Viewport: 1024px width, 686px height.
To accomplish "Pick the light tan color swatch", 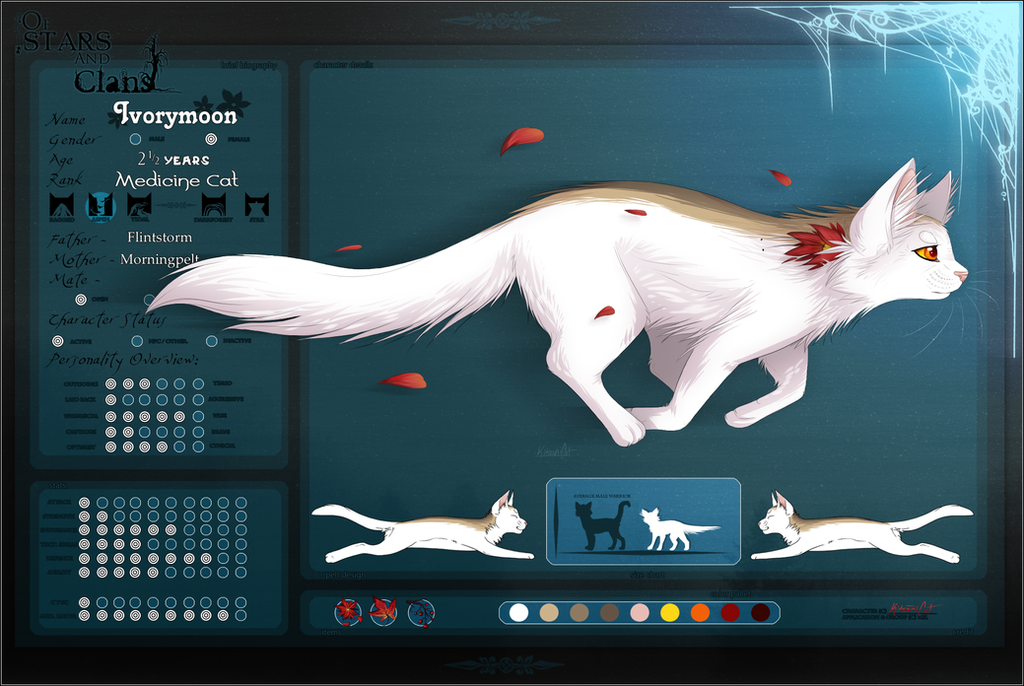I will (549, 613).
